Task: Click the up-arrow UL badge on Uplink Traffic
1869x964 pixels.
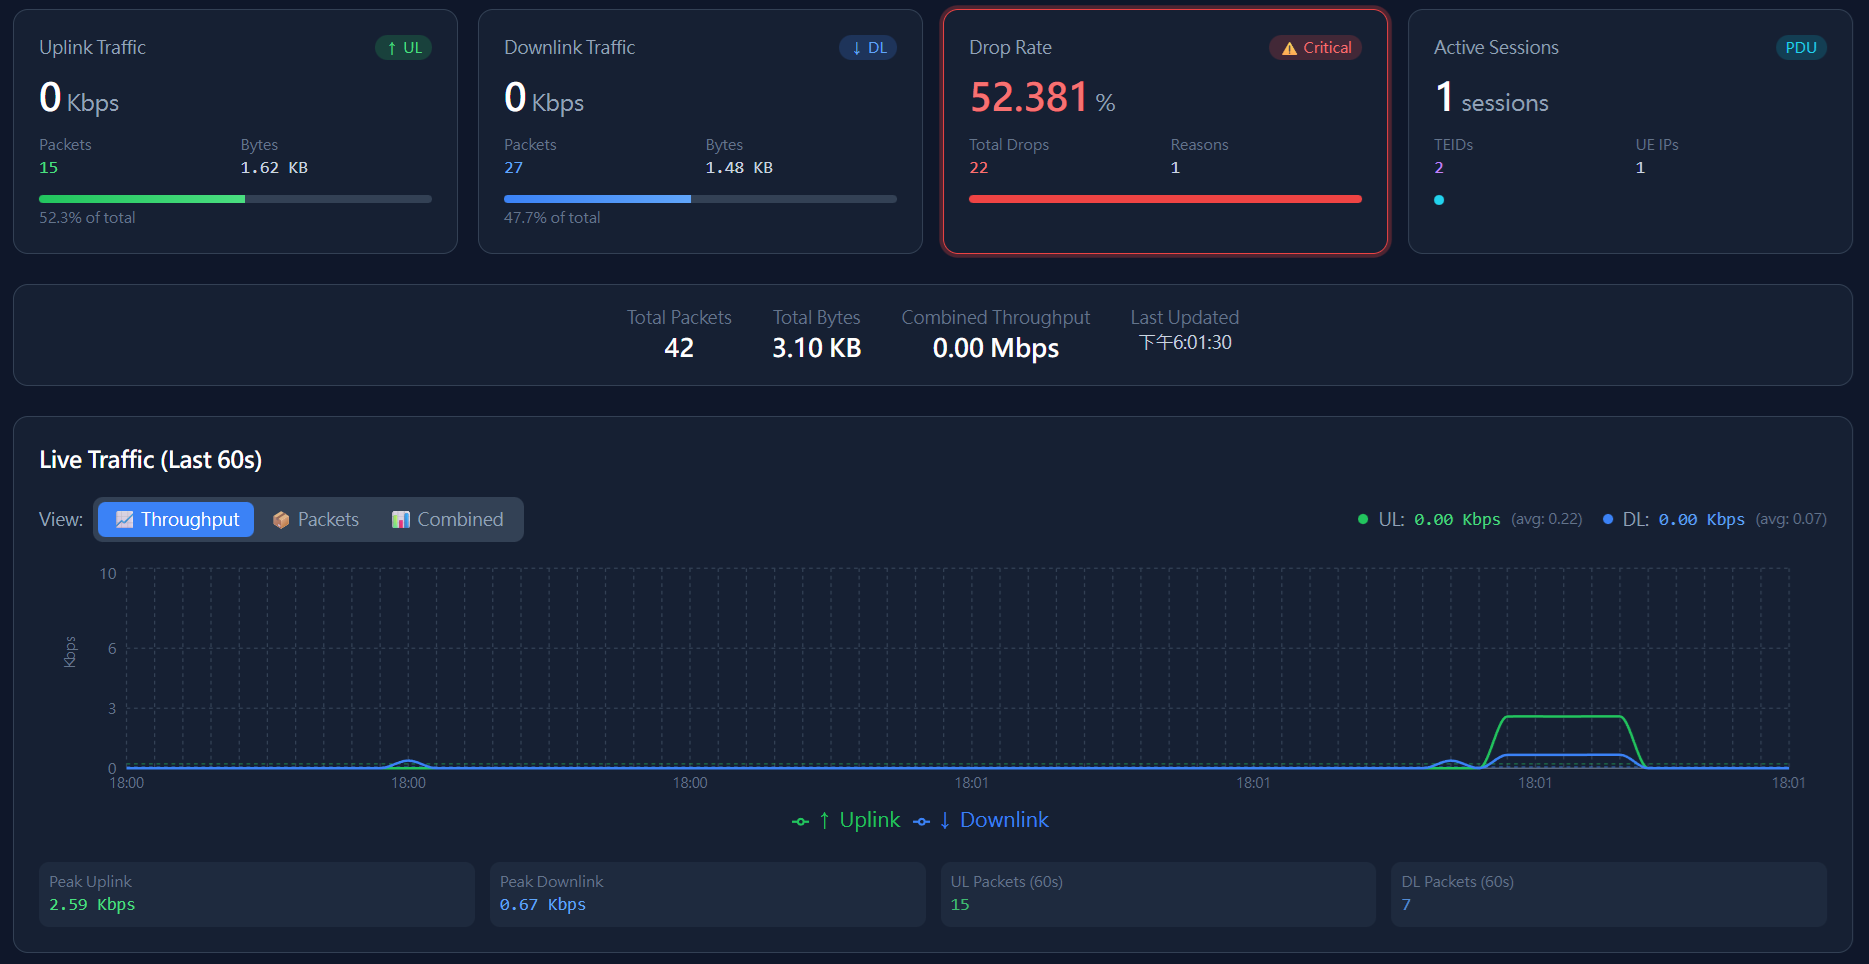Action: [403, 47]
